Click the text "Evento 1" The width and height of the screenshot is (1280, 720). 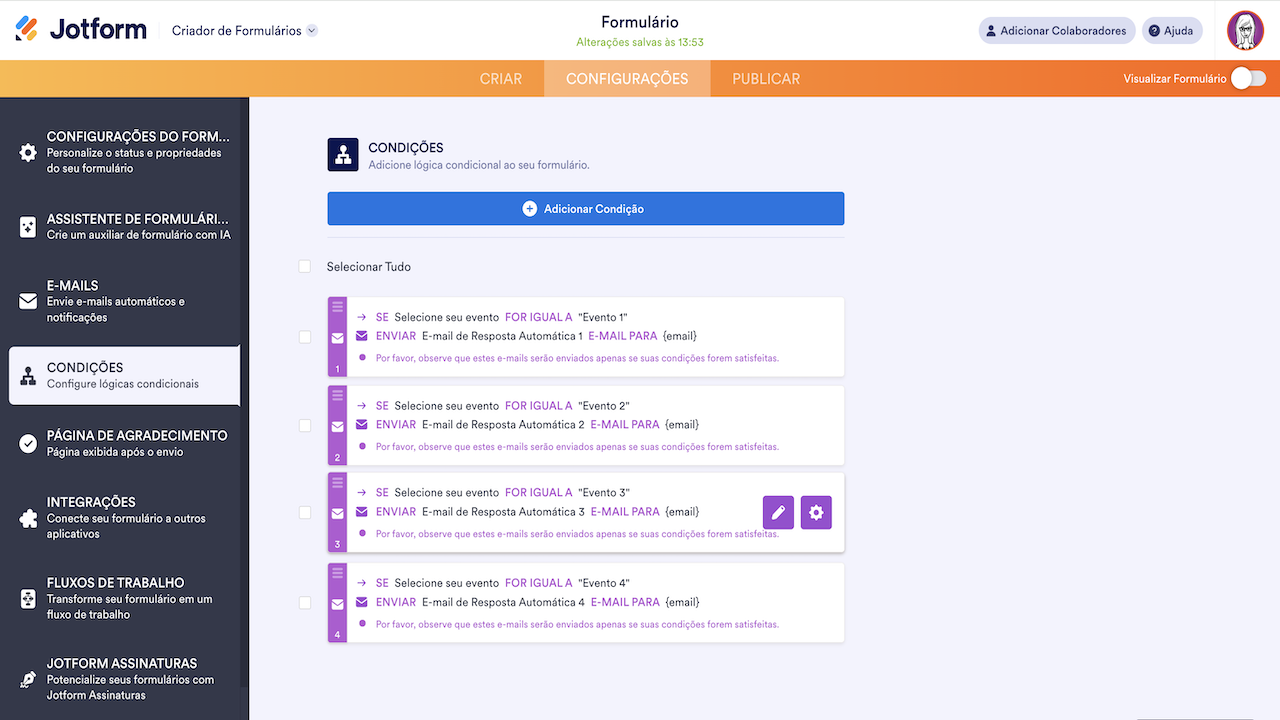[x=603, y=317]
